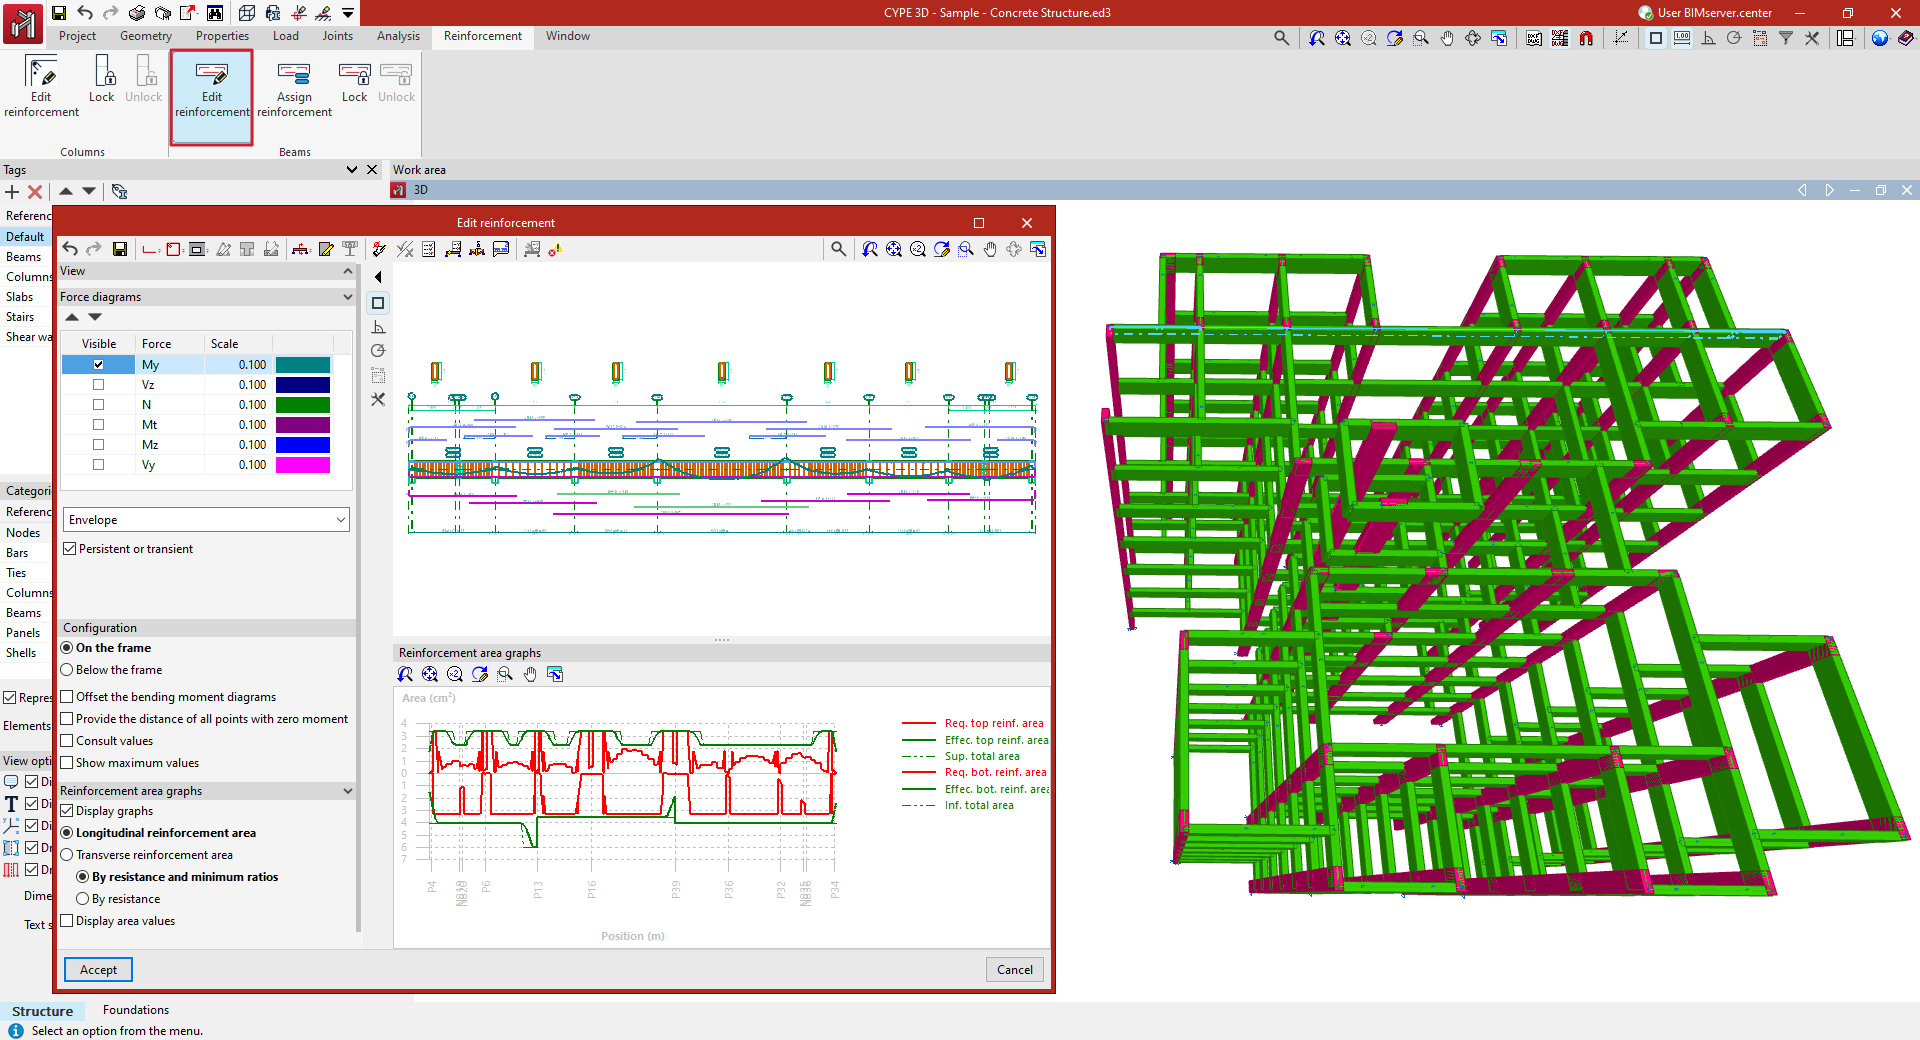This screenshot has height=1040, width=1920.
Task: Click the save icon in Edit reinforcement toolbar
Action: pyautogui.click(x=120, y=249)
